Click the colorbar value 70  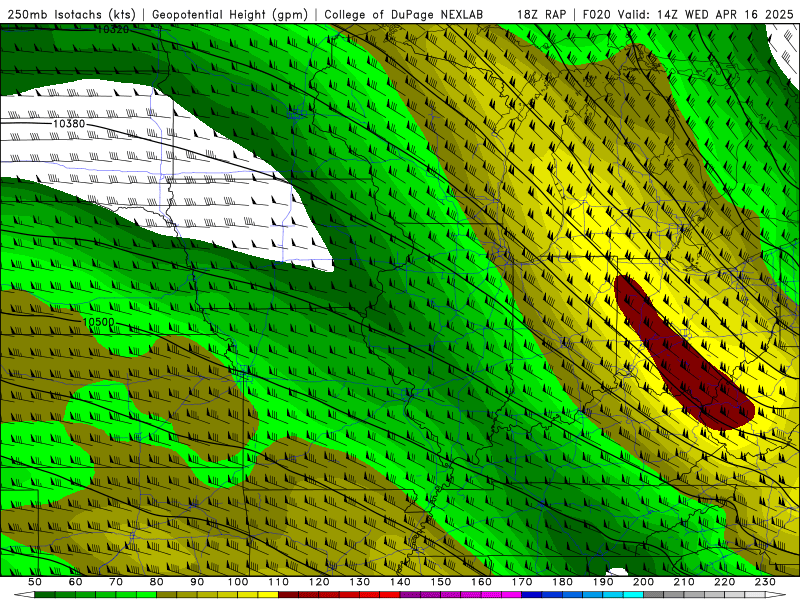(116, 582)
